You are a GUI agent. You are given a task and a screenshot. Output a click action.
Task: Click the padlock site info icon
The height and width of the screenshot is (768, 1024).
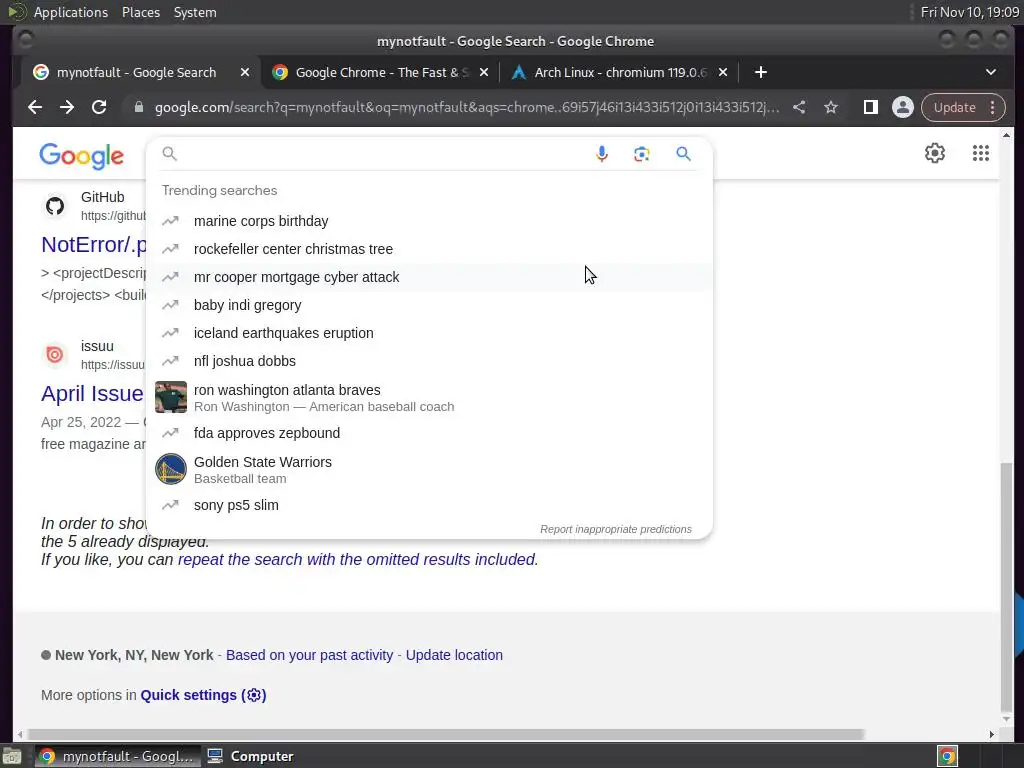(x=138, y=108)
